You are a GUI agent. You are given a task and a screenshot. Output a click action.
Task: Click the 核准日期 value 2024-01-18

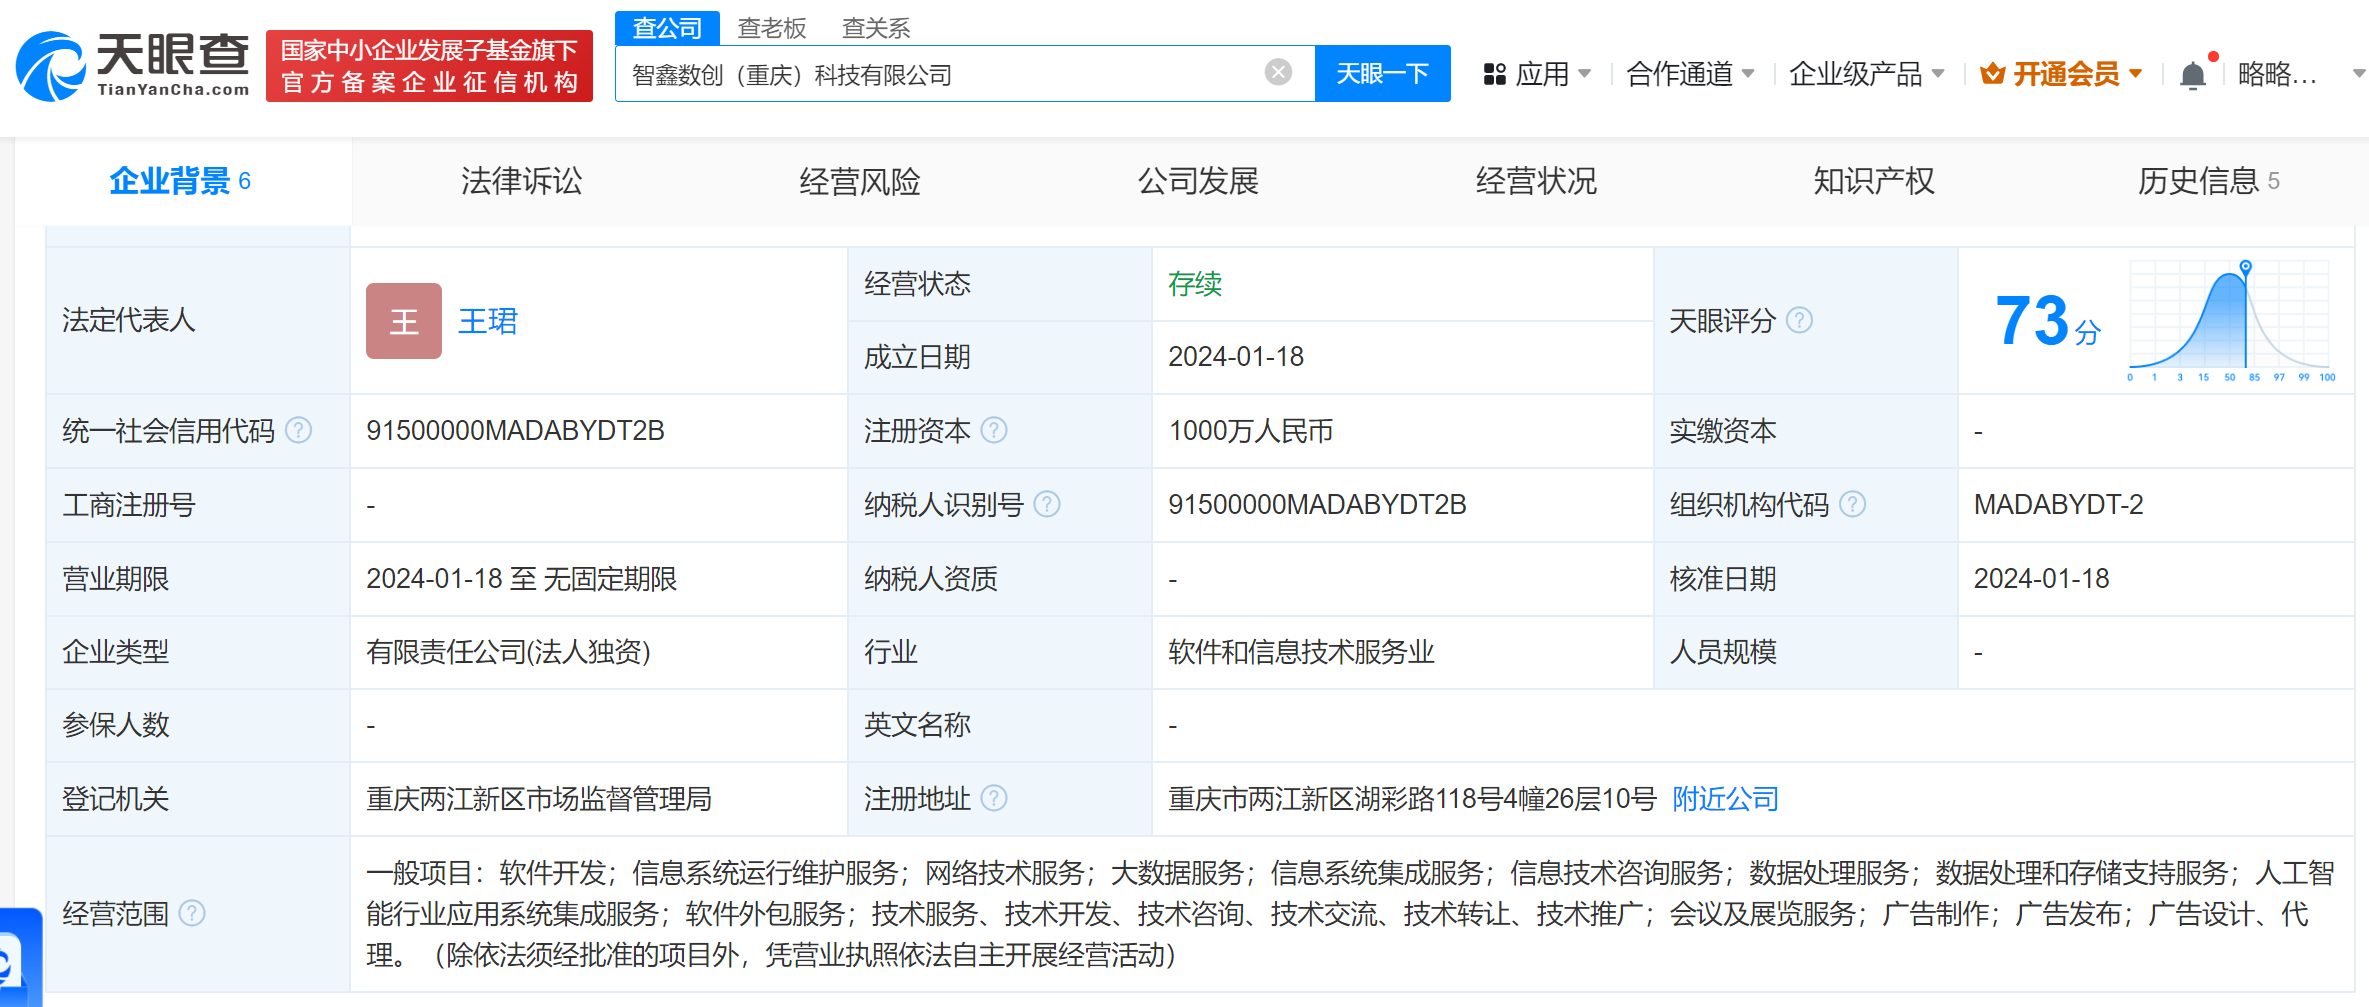2041,578
